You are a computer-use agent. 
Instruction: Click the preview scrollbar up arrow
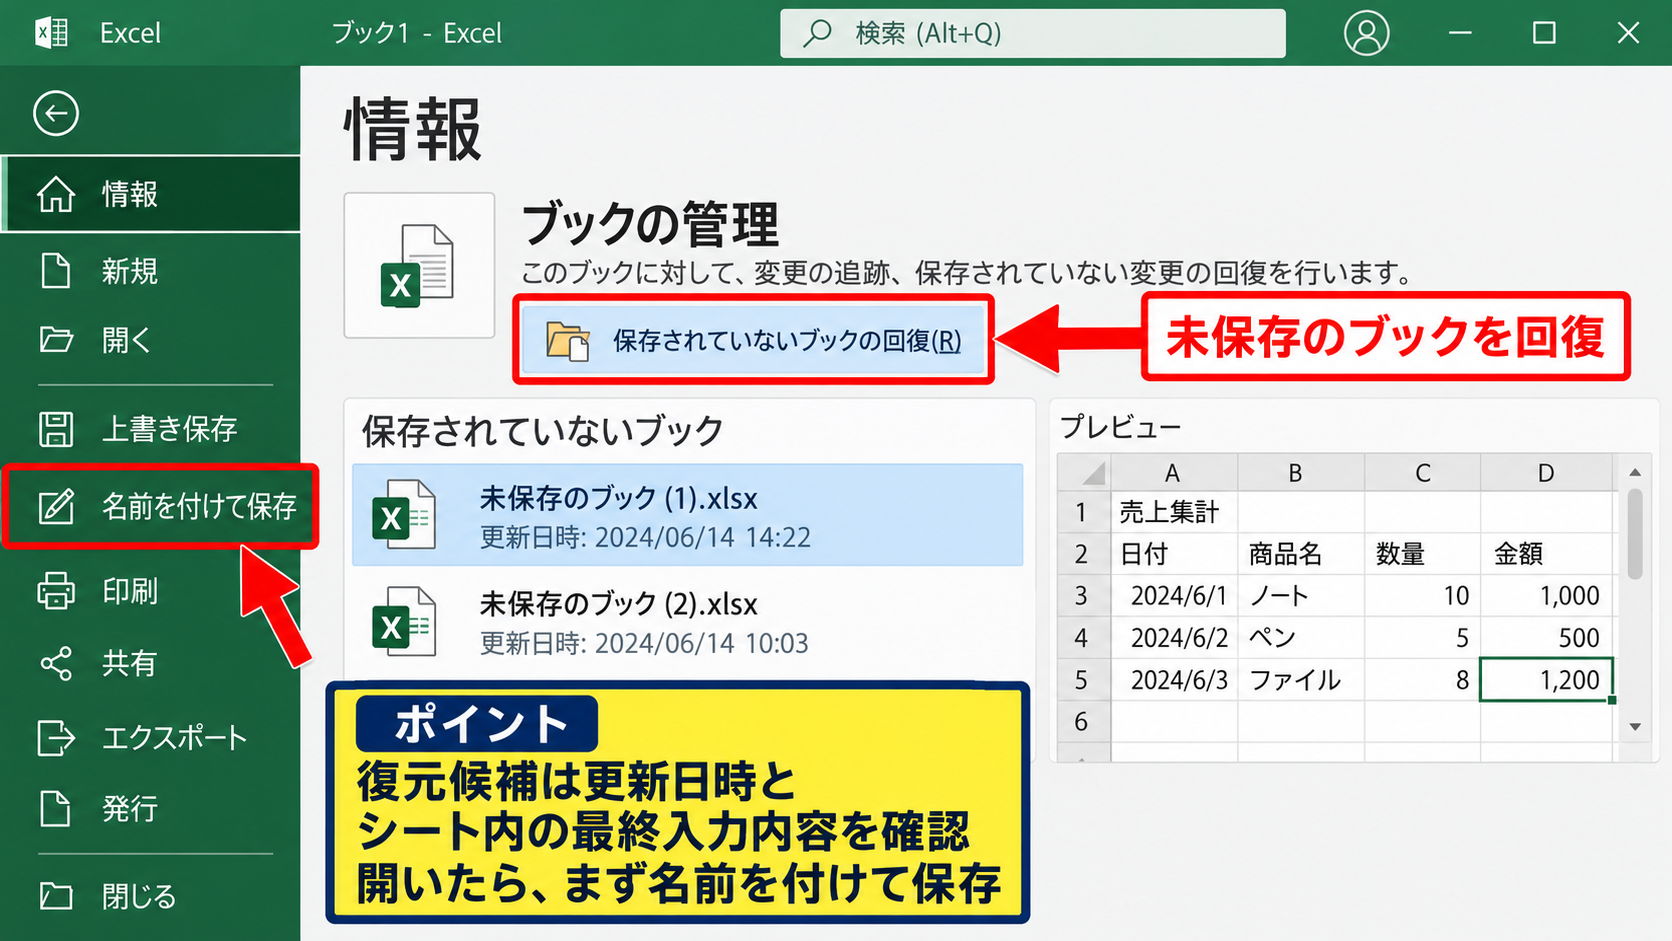point(1635,472)
